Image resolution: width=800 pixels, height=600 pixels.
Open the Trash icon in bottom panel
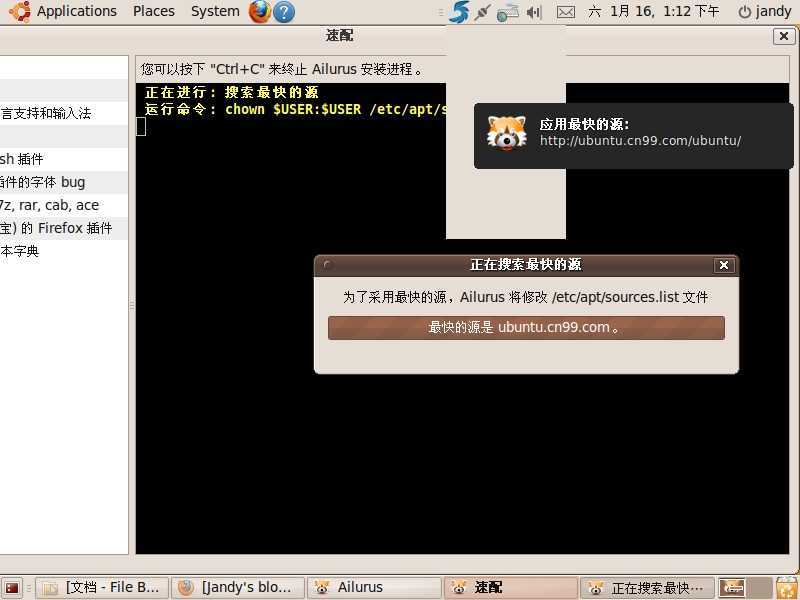[787, 588]
